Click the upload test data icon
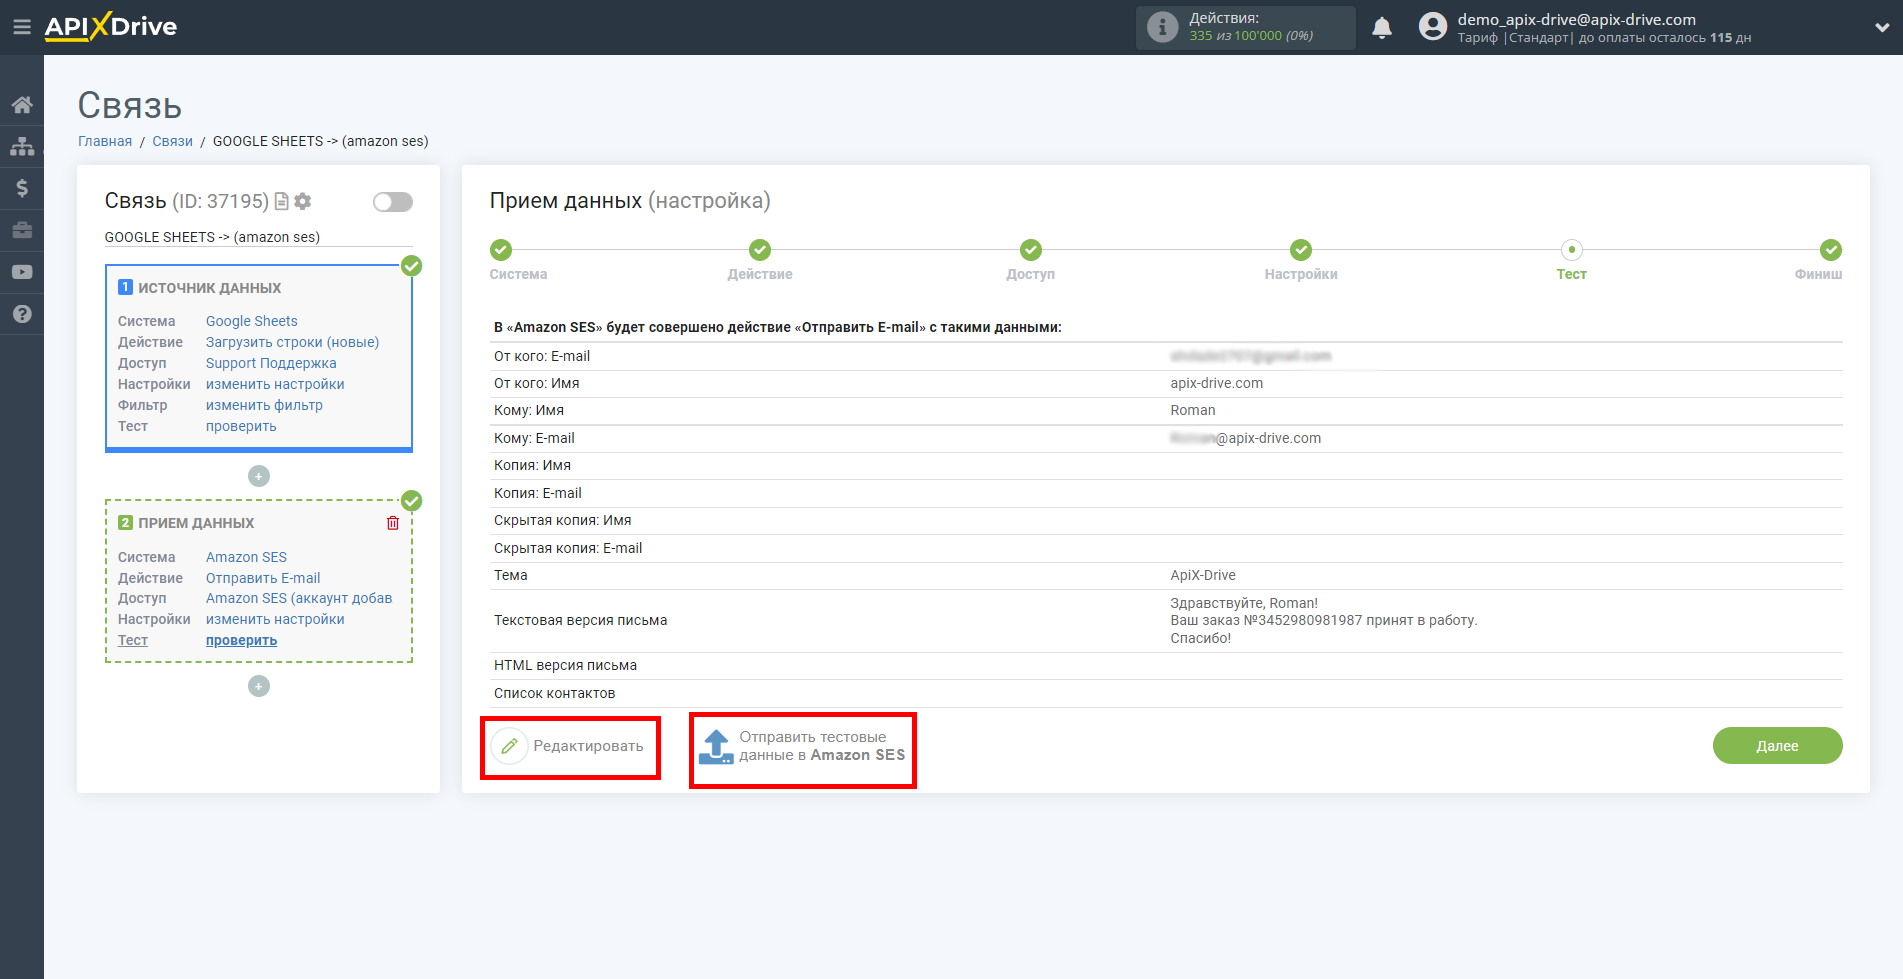The image size is (1903, 979). [716, 747]
